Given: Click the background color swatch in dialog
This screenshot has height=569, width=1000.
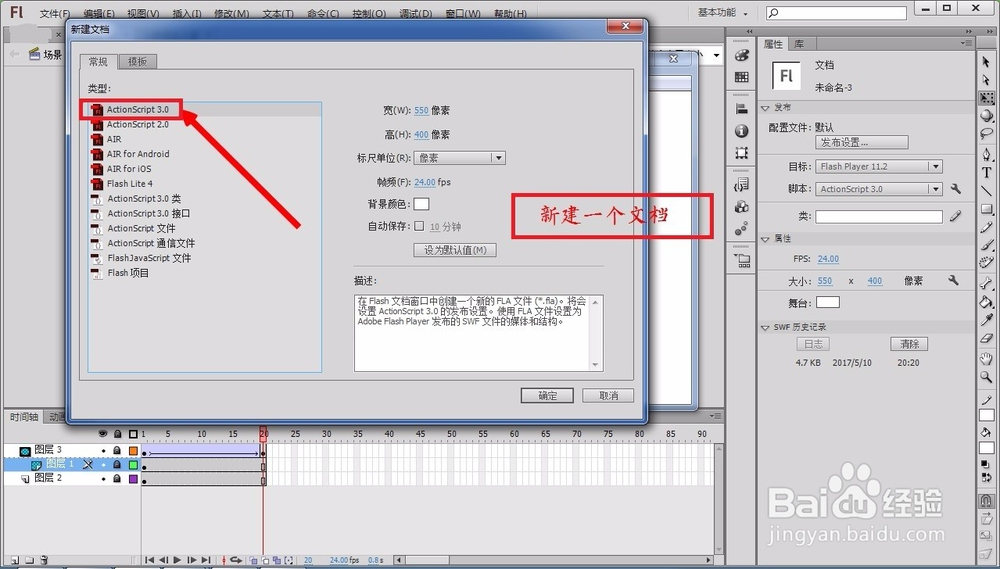Looking at the screenshot, I should click(x=422, y=204).
